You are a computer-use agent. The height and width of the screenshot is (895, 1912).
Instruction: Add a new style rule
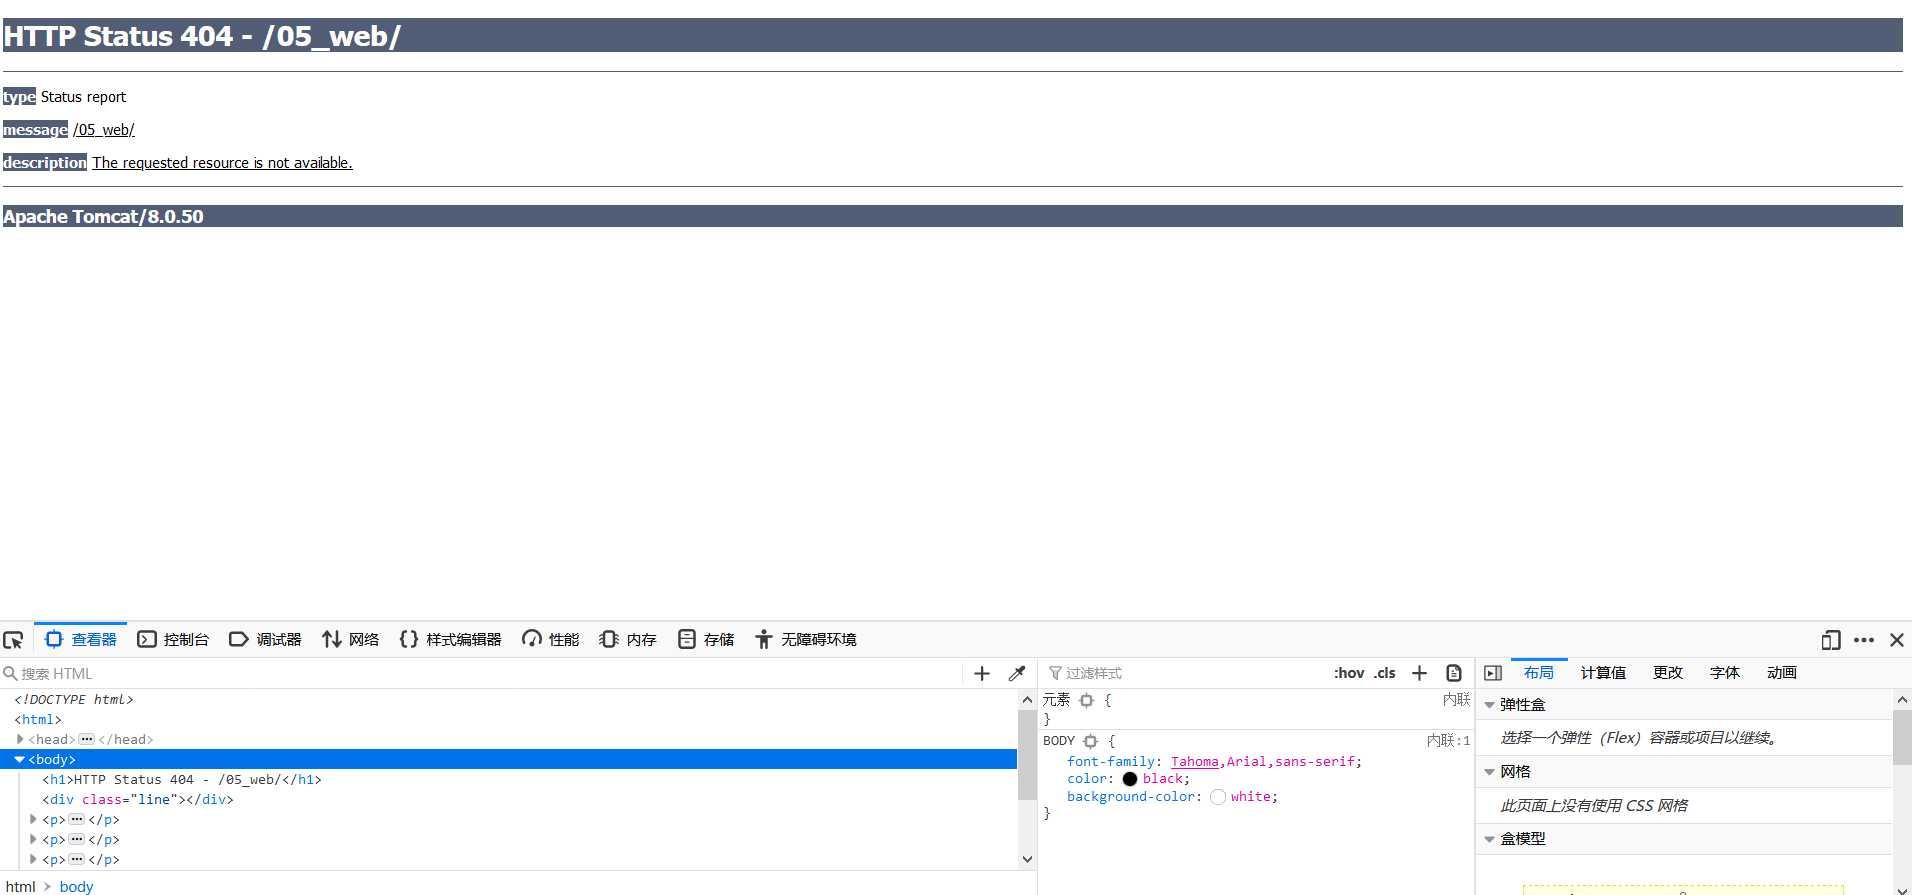1419,674
